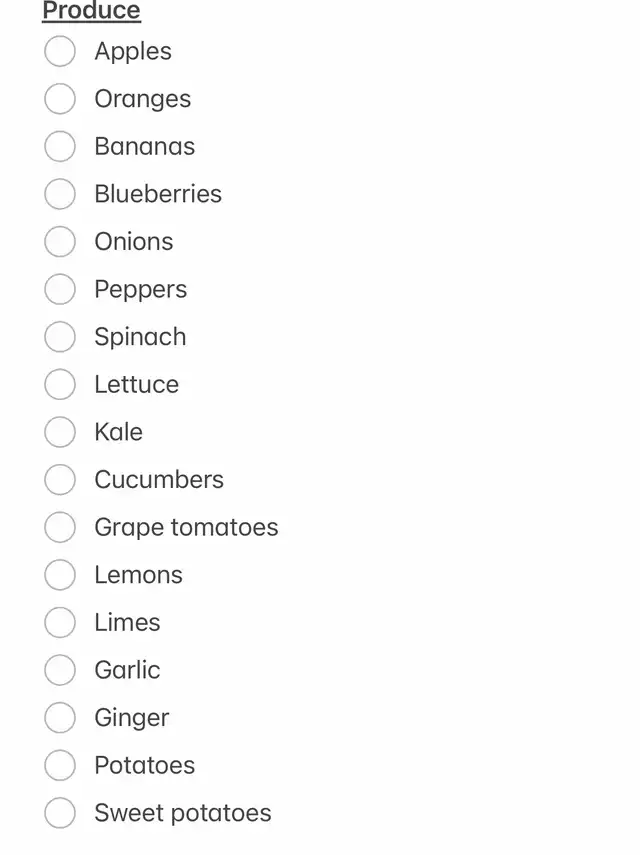Toggle the Kale circle
This screenshot has width=640, height=855.
(60, 432)
